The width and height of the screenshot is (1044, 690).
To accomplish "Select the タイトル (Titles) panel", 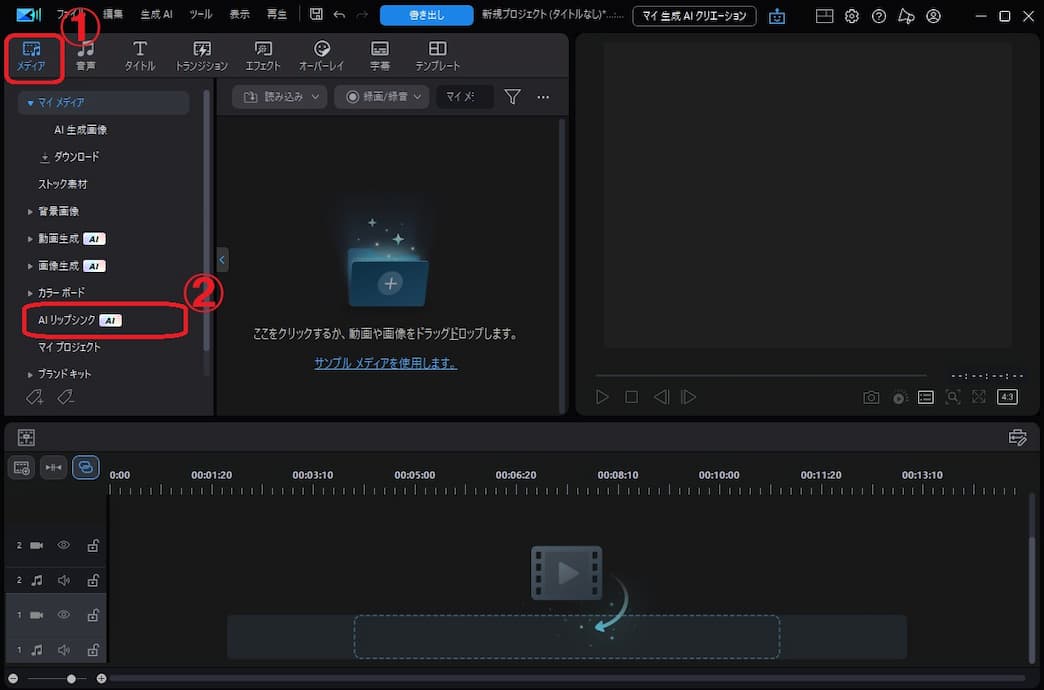I will (139, 55).
